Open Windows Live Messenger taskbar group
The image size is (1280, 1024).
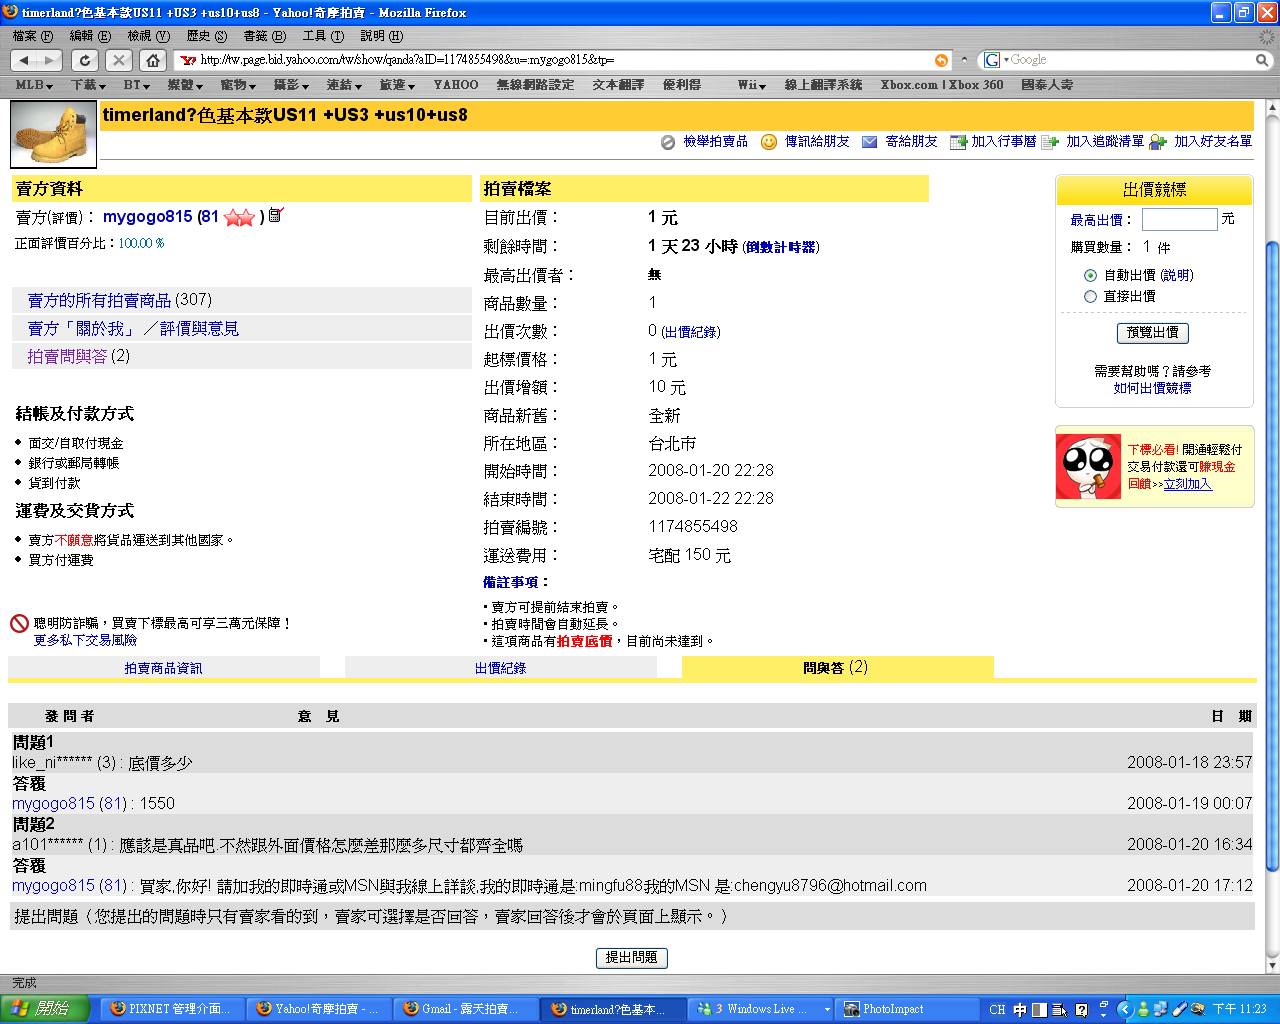[763, 1009]
